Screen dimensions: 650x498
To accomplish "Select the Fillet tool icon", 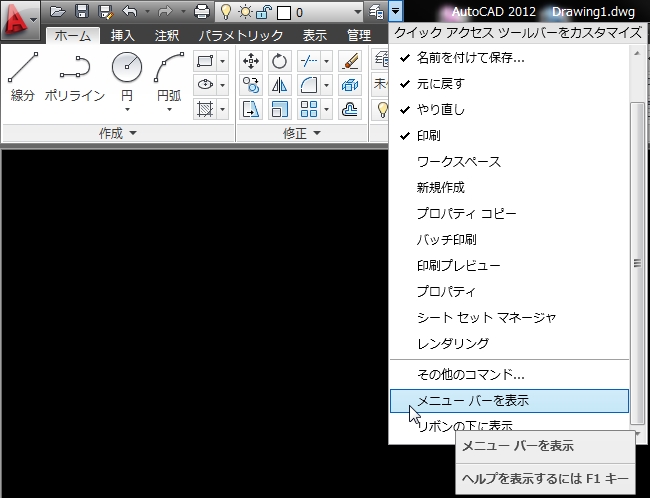I will (309, 85).
